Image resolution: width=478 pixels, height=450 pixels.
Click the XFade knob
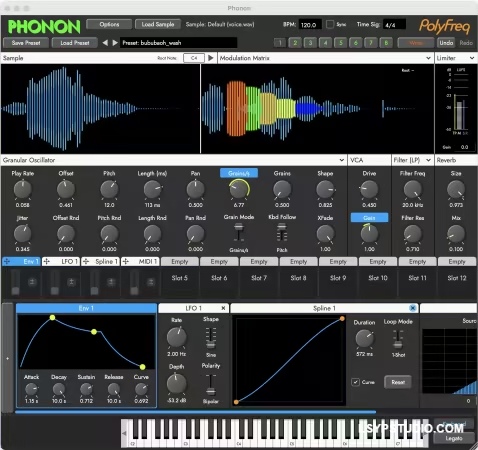(x=325, y=234)
